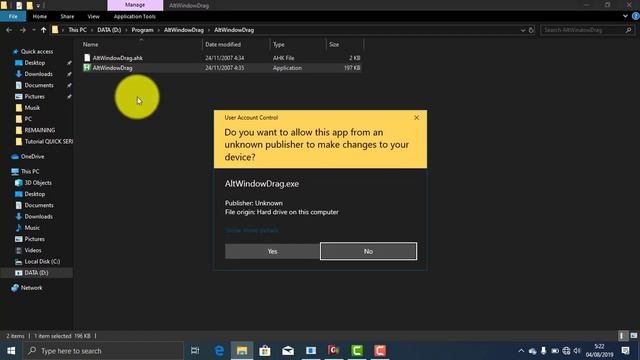Open Local Disk (C:) in sidebar
The height and width of the screenshot is (360, 640).
[42, 262]
